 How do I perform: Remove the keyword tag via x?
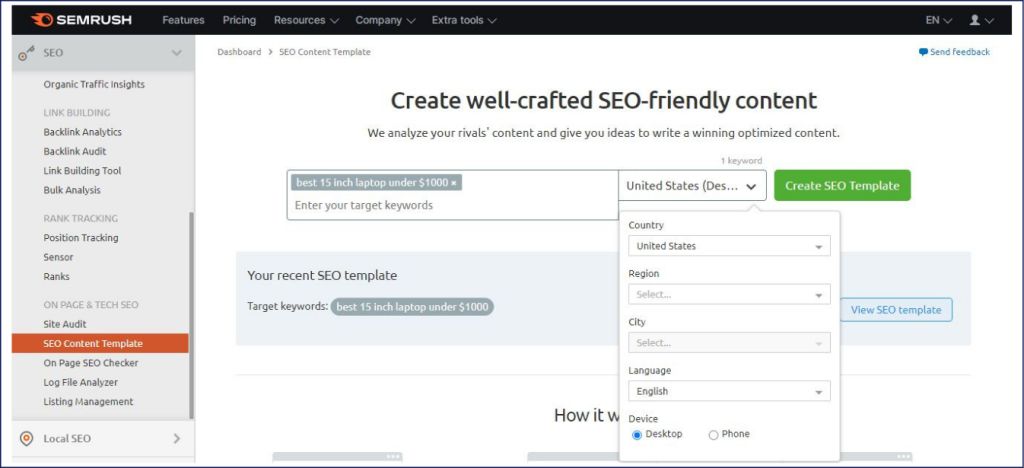pyautogui.click(x=454, y=182)
